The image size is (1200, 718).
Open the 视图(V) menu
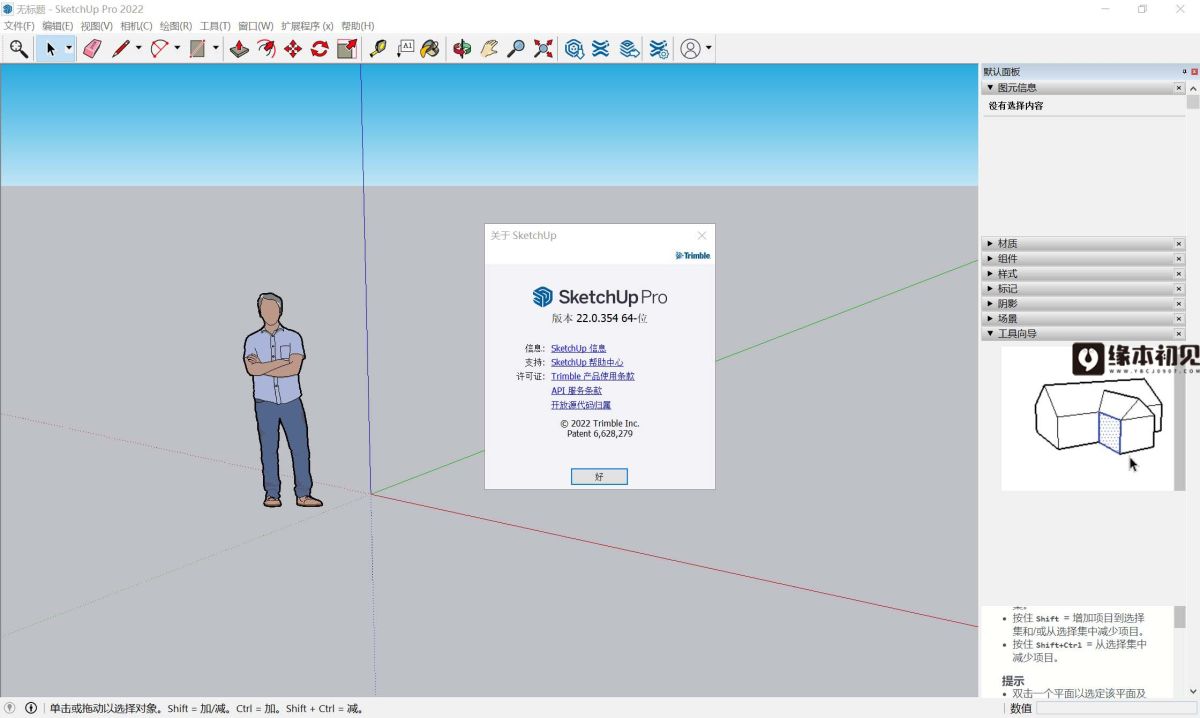(97, 26)
